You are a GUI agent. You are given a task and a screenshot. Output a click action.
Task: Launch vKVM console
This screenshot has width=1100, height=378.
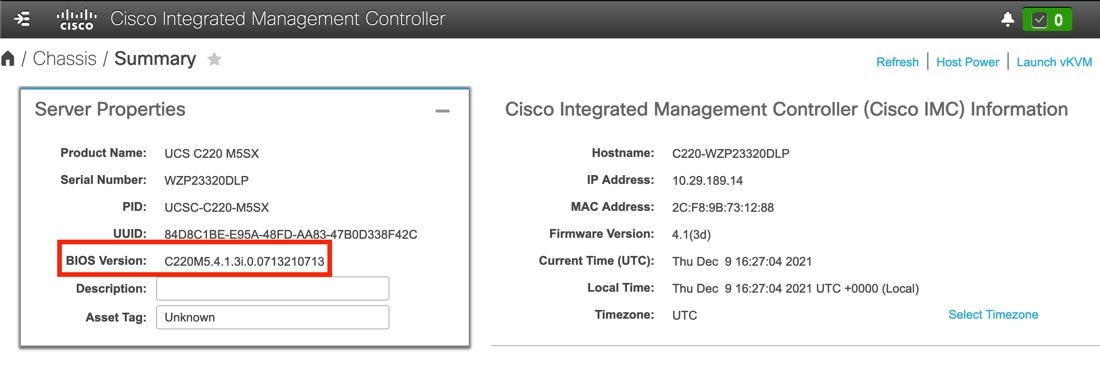(x=1054, y=62)
